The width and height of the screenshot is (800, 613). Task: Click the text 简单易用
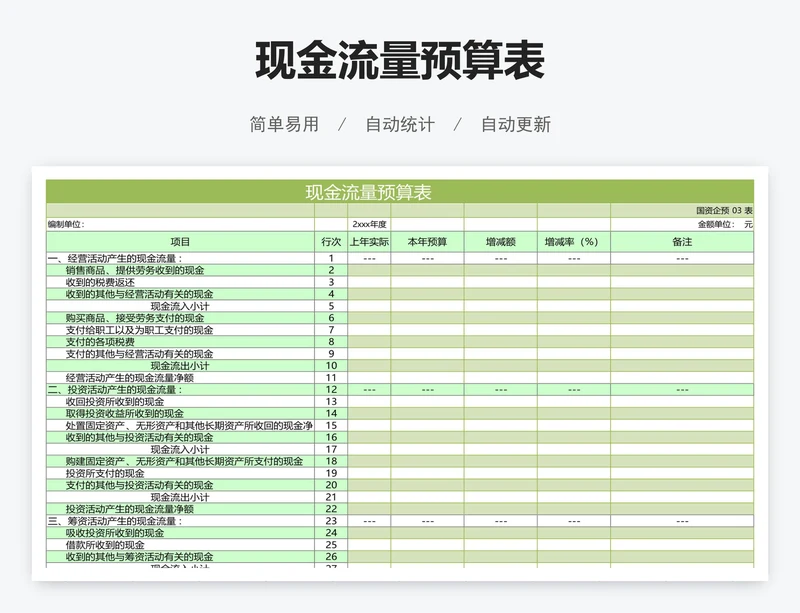coord(284,124)
